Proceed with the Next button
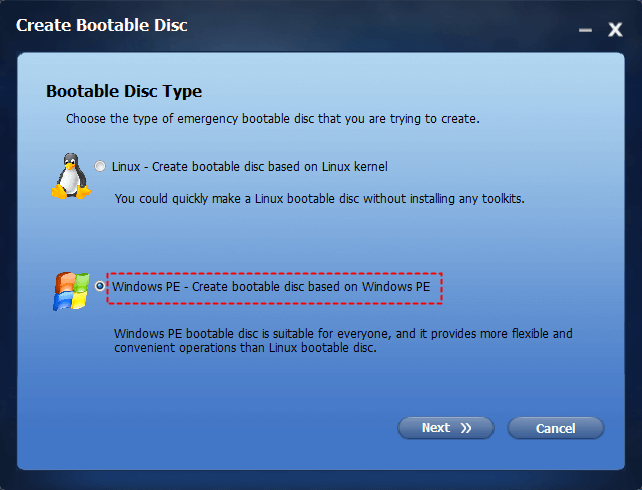 445,428
